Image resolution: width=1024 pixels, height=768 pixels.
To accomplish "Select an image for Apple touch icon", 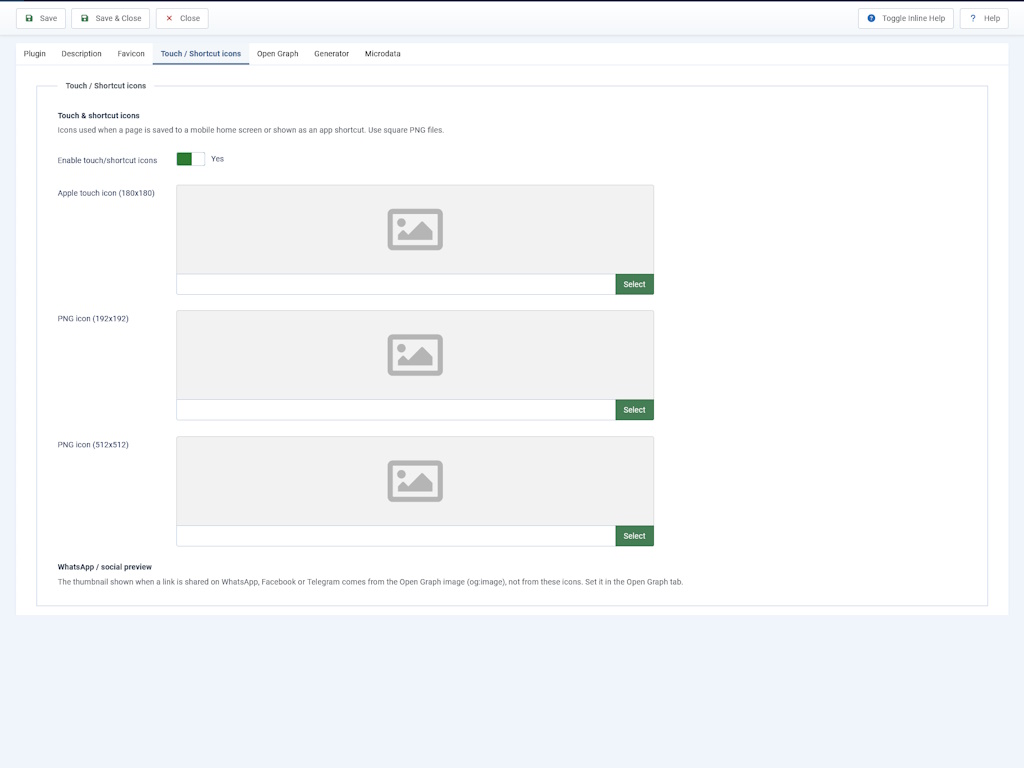I will click(634, 284).
